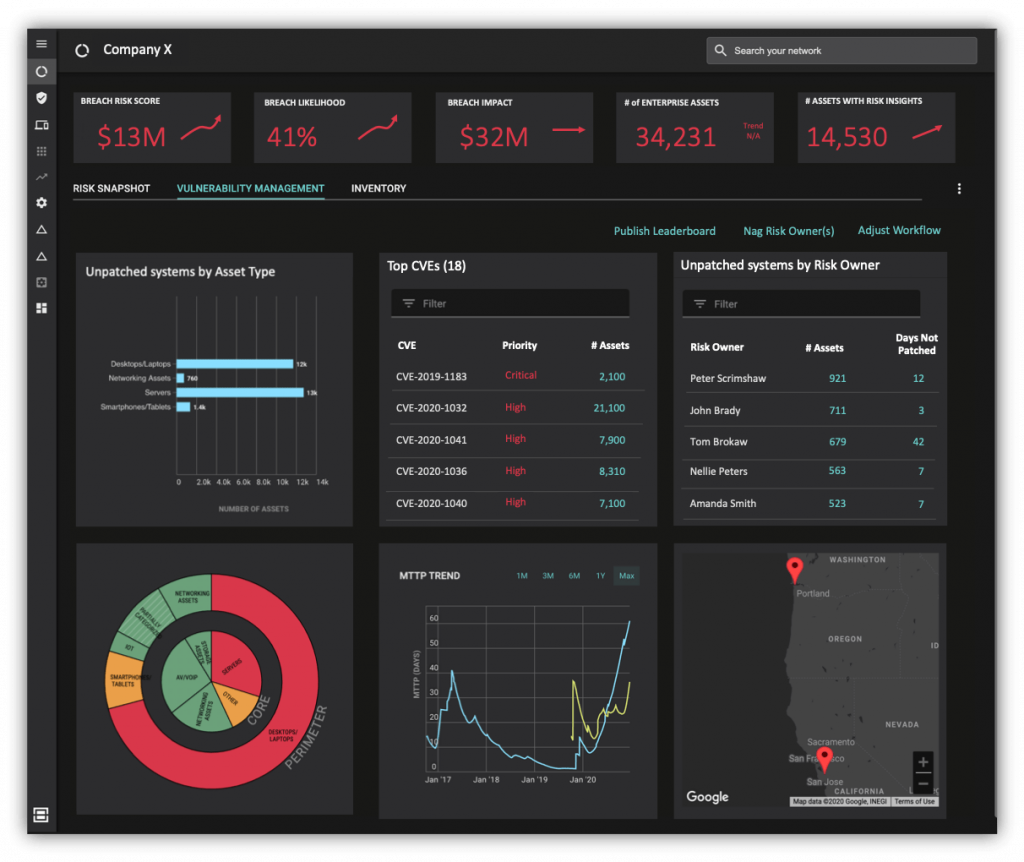
Task: Set MTTP trend range to 6M
Action: pos(574,576)
